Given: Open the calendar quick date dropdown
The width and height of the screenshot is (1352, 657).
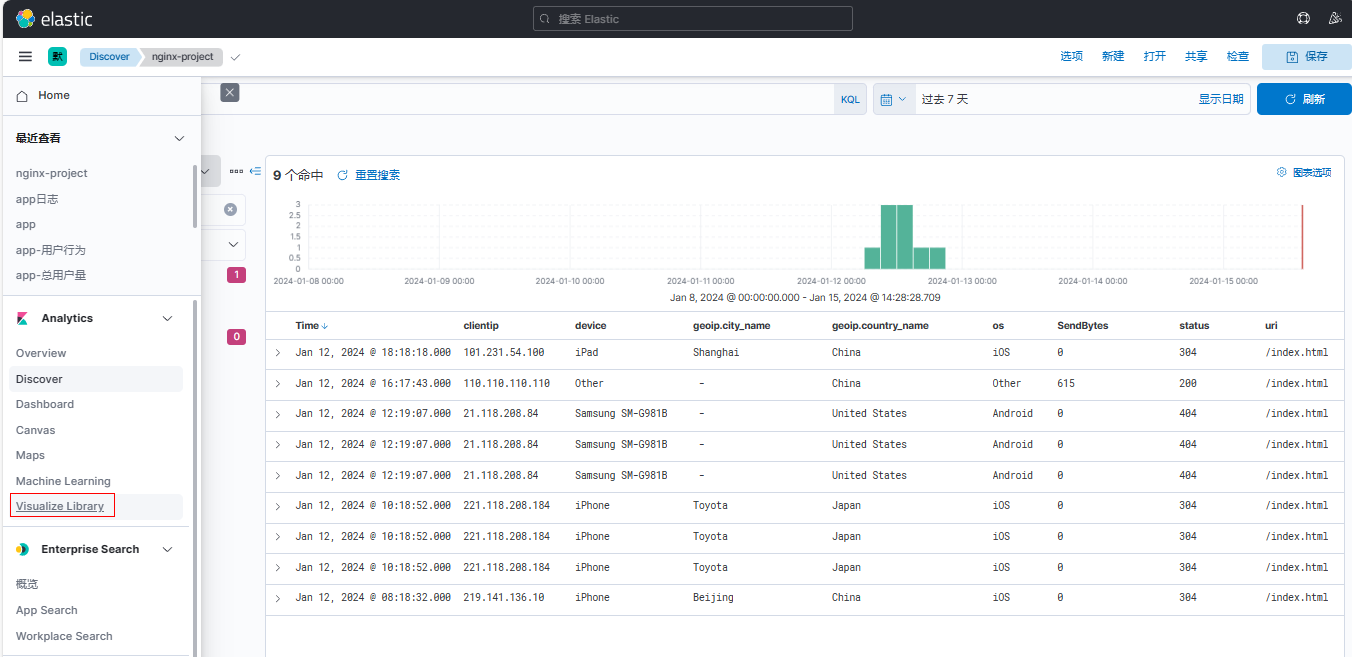Looking at the screenshot, I should (x=893, y=99).
